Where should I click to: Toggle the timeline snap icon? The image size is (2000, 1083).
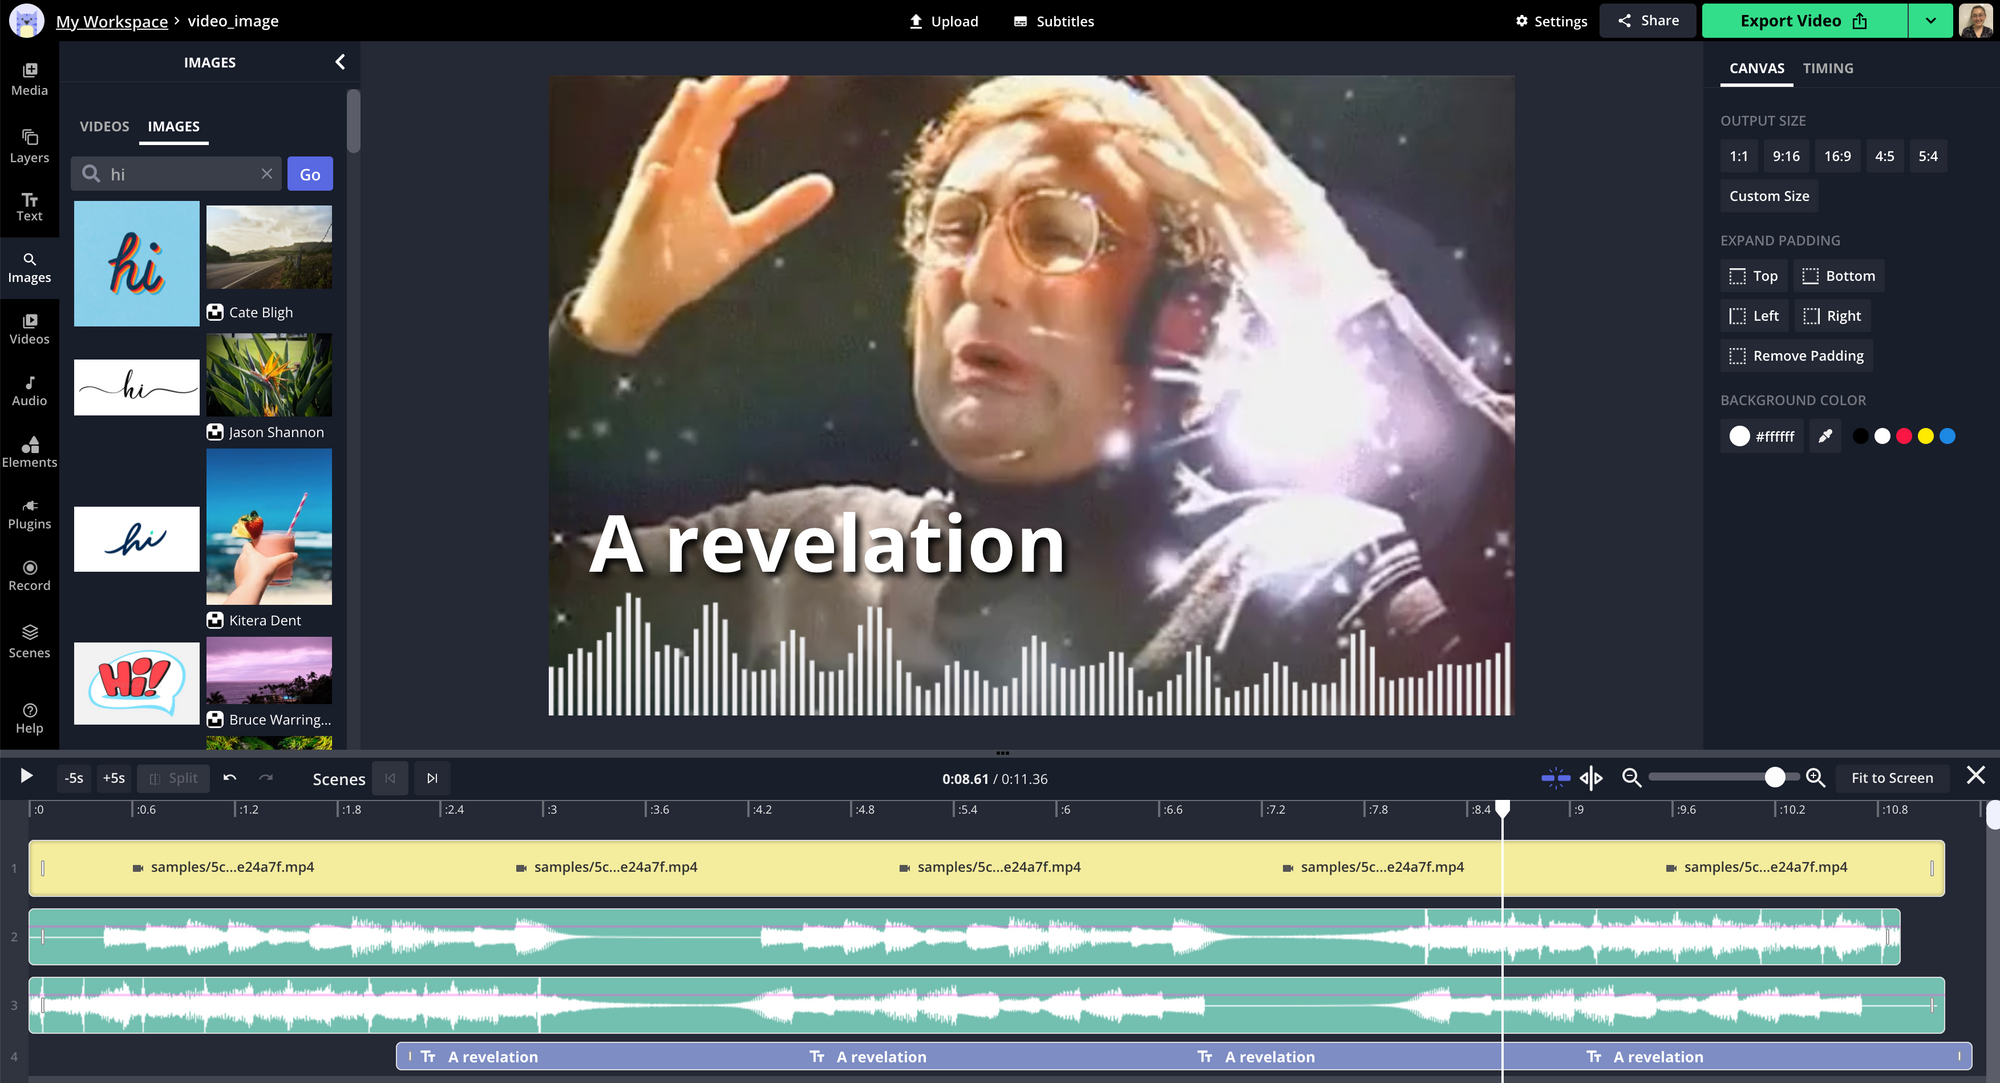1555,778
